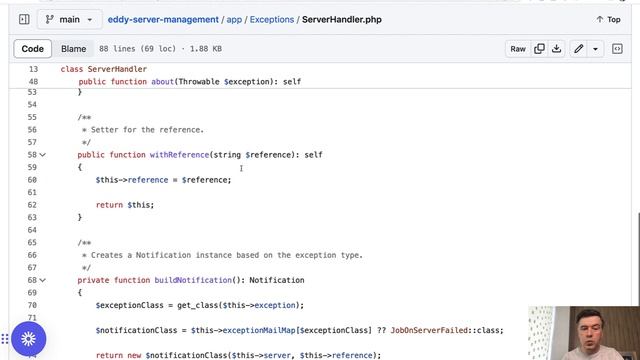Click the sticky class ServerHandler line
Viewport: 640px width, 360px height.
click(104, 69)
